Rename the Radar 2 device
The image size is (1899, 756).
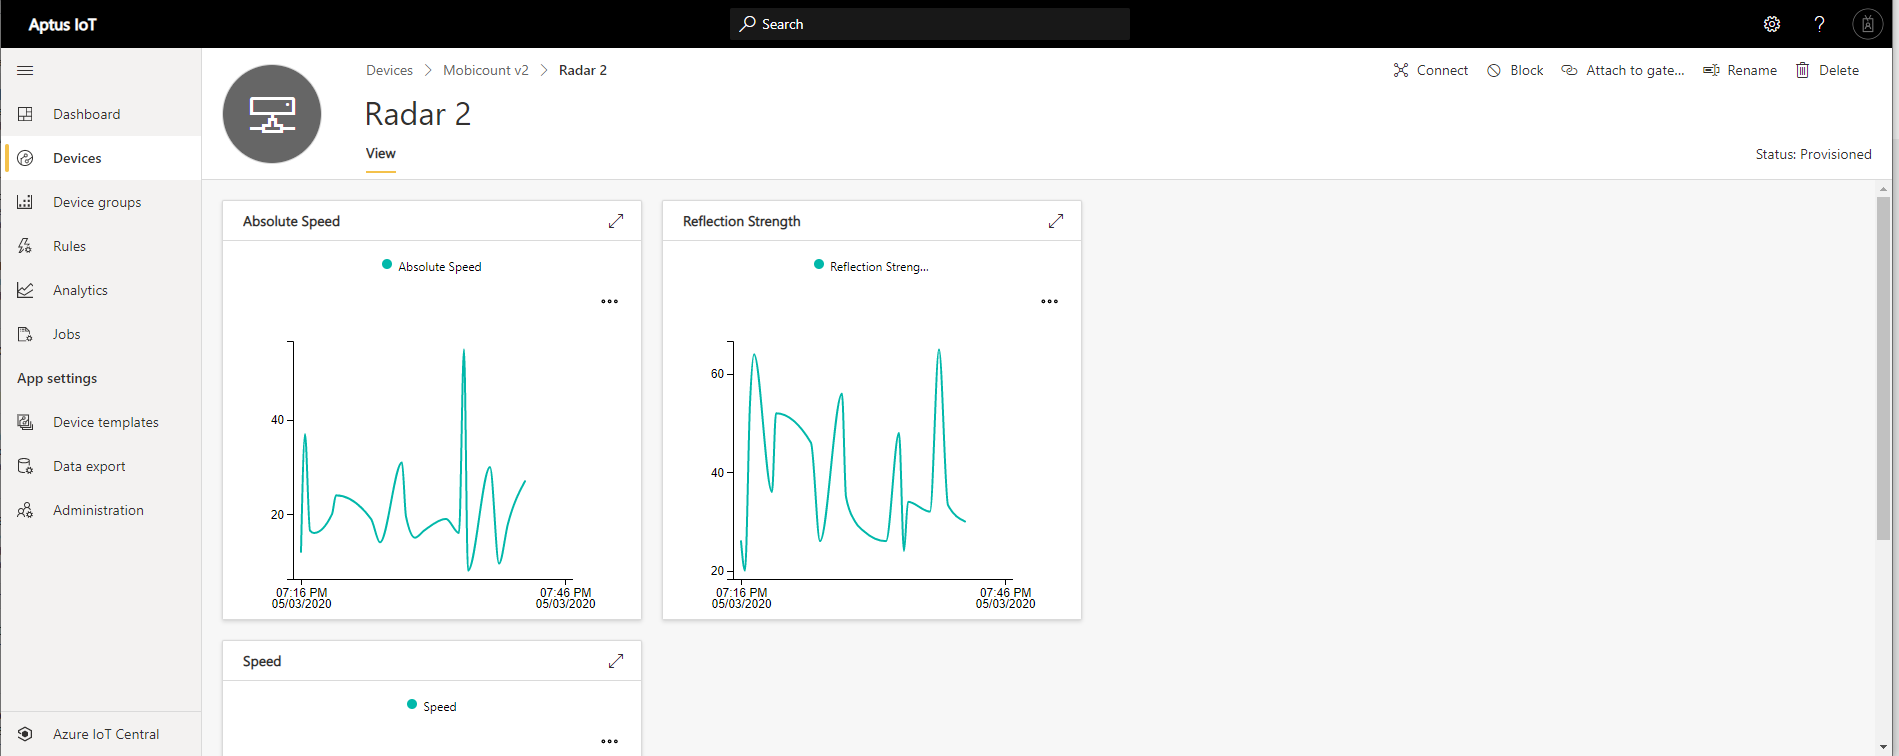(1740, 70)
